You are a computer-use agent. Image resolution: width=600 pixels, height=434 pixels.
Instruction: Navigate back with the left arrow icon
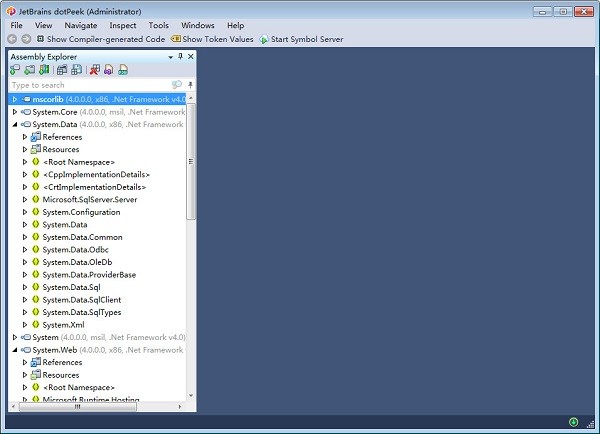[x=12, y=39]
